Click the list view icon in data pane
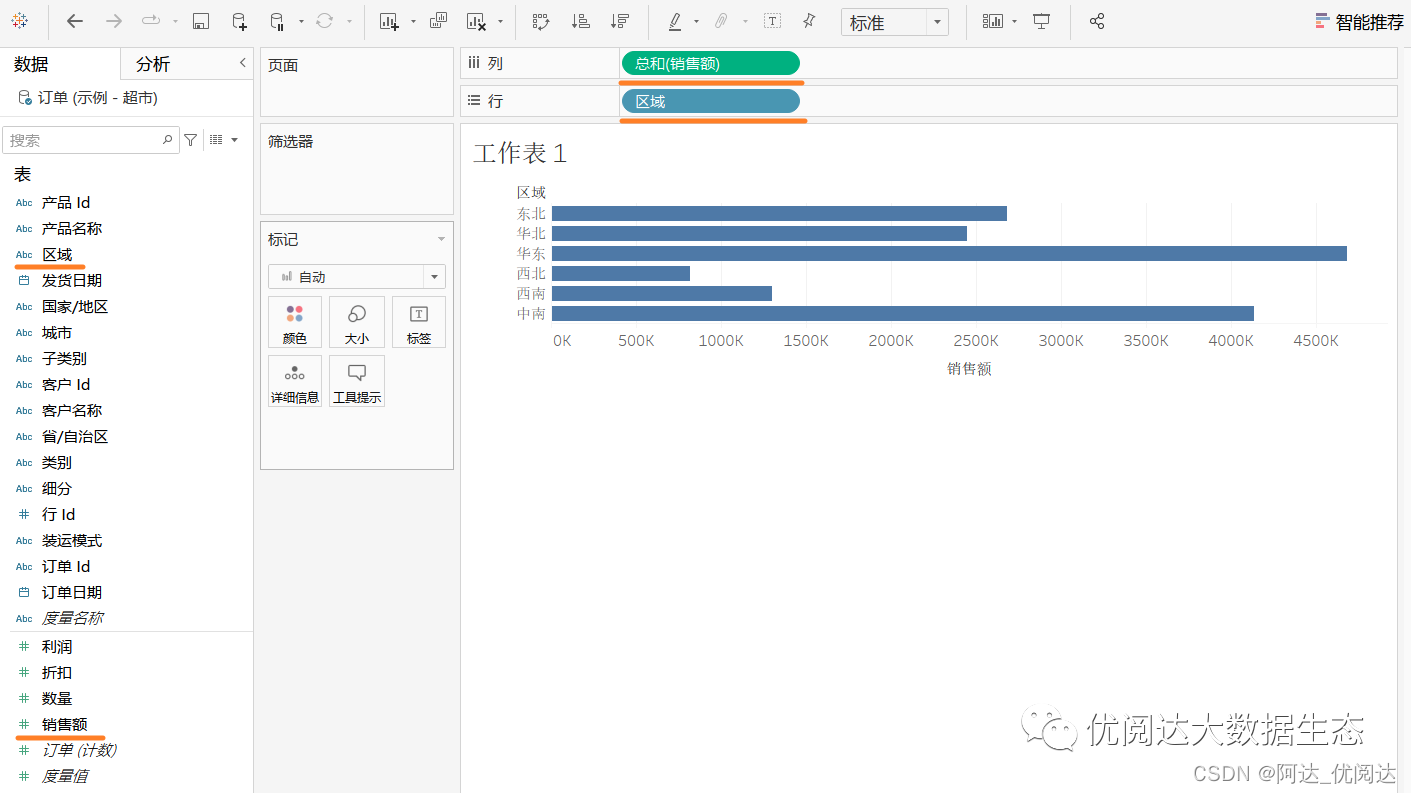 (217, 140)
